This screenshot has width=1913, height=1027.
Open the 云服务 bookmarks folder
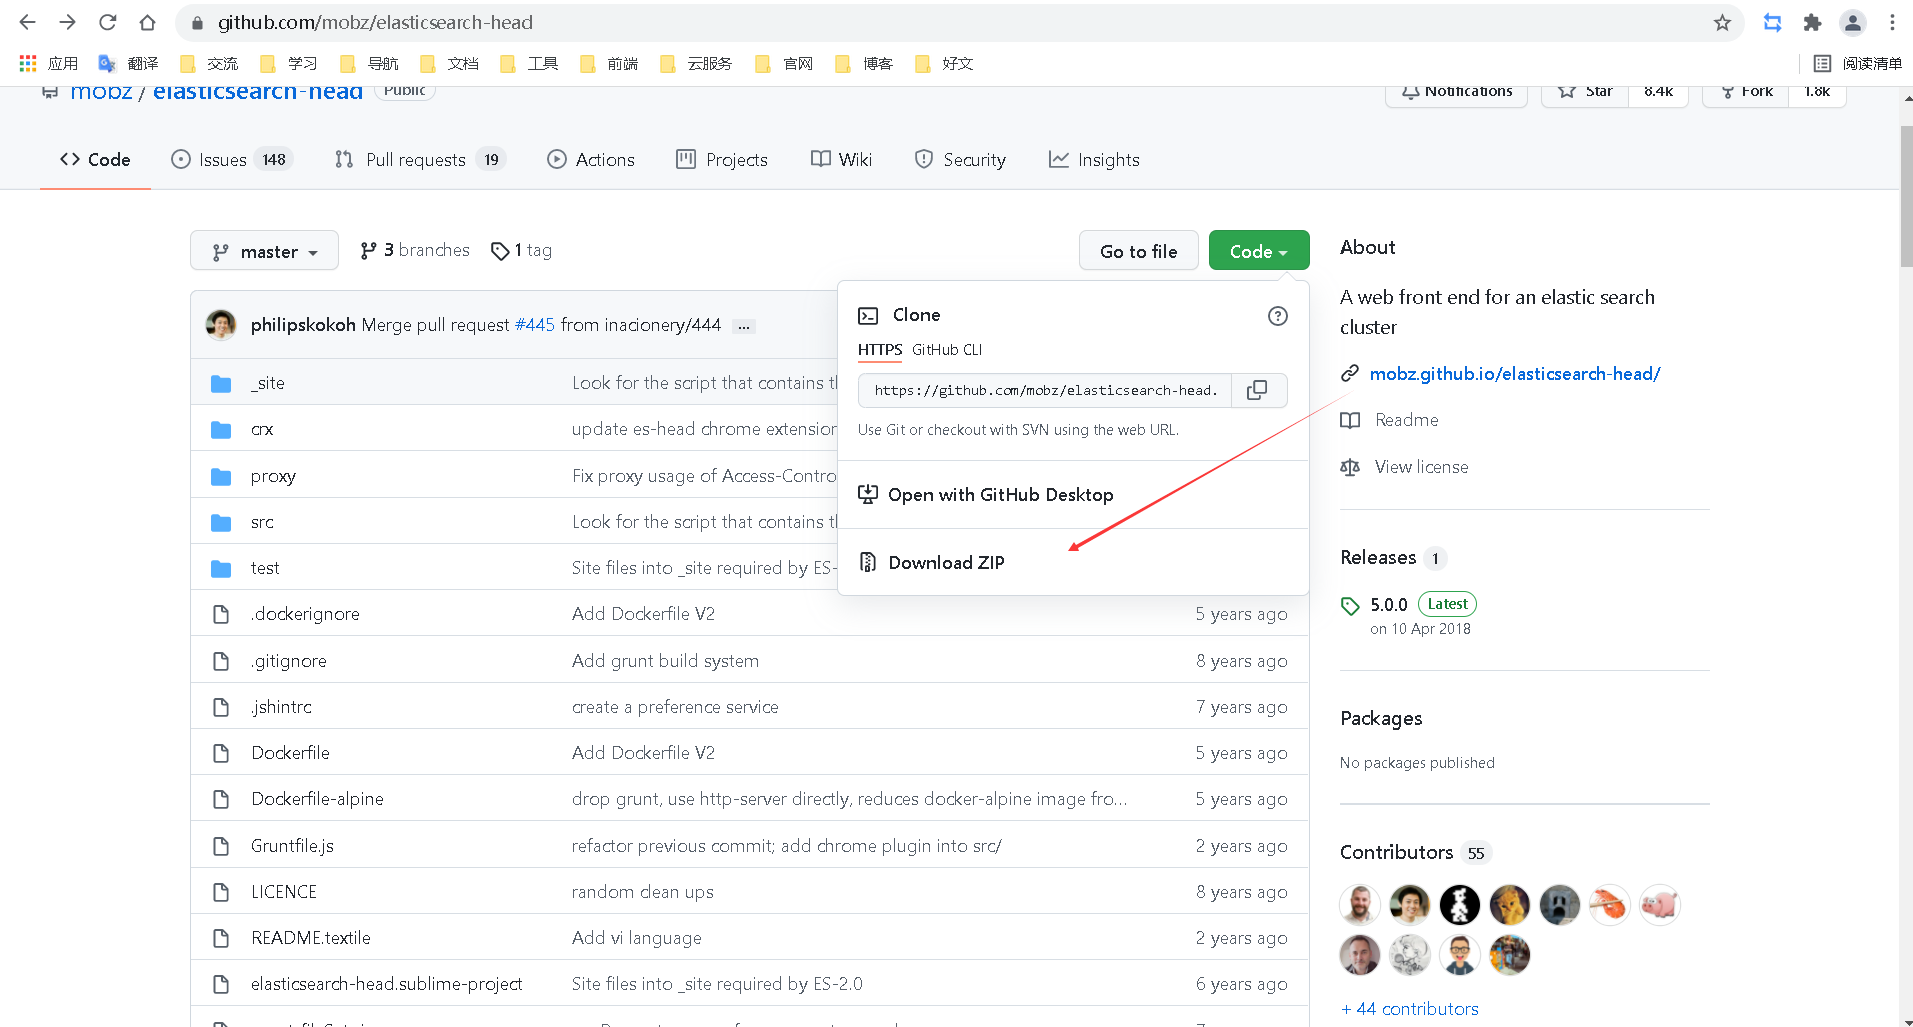coord(696,63)
